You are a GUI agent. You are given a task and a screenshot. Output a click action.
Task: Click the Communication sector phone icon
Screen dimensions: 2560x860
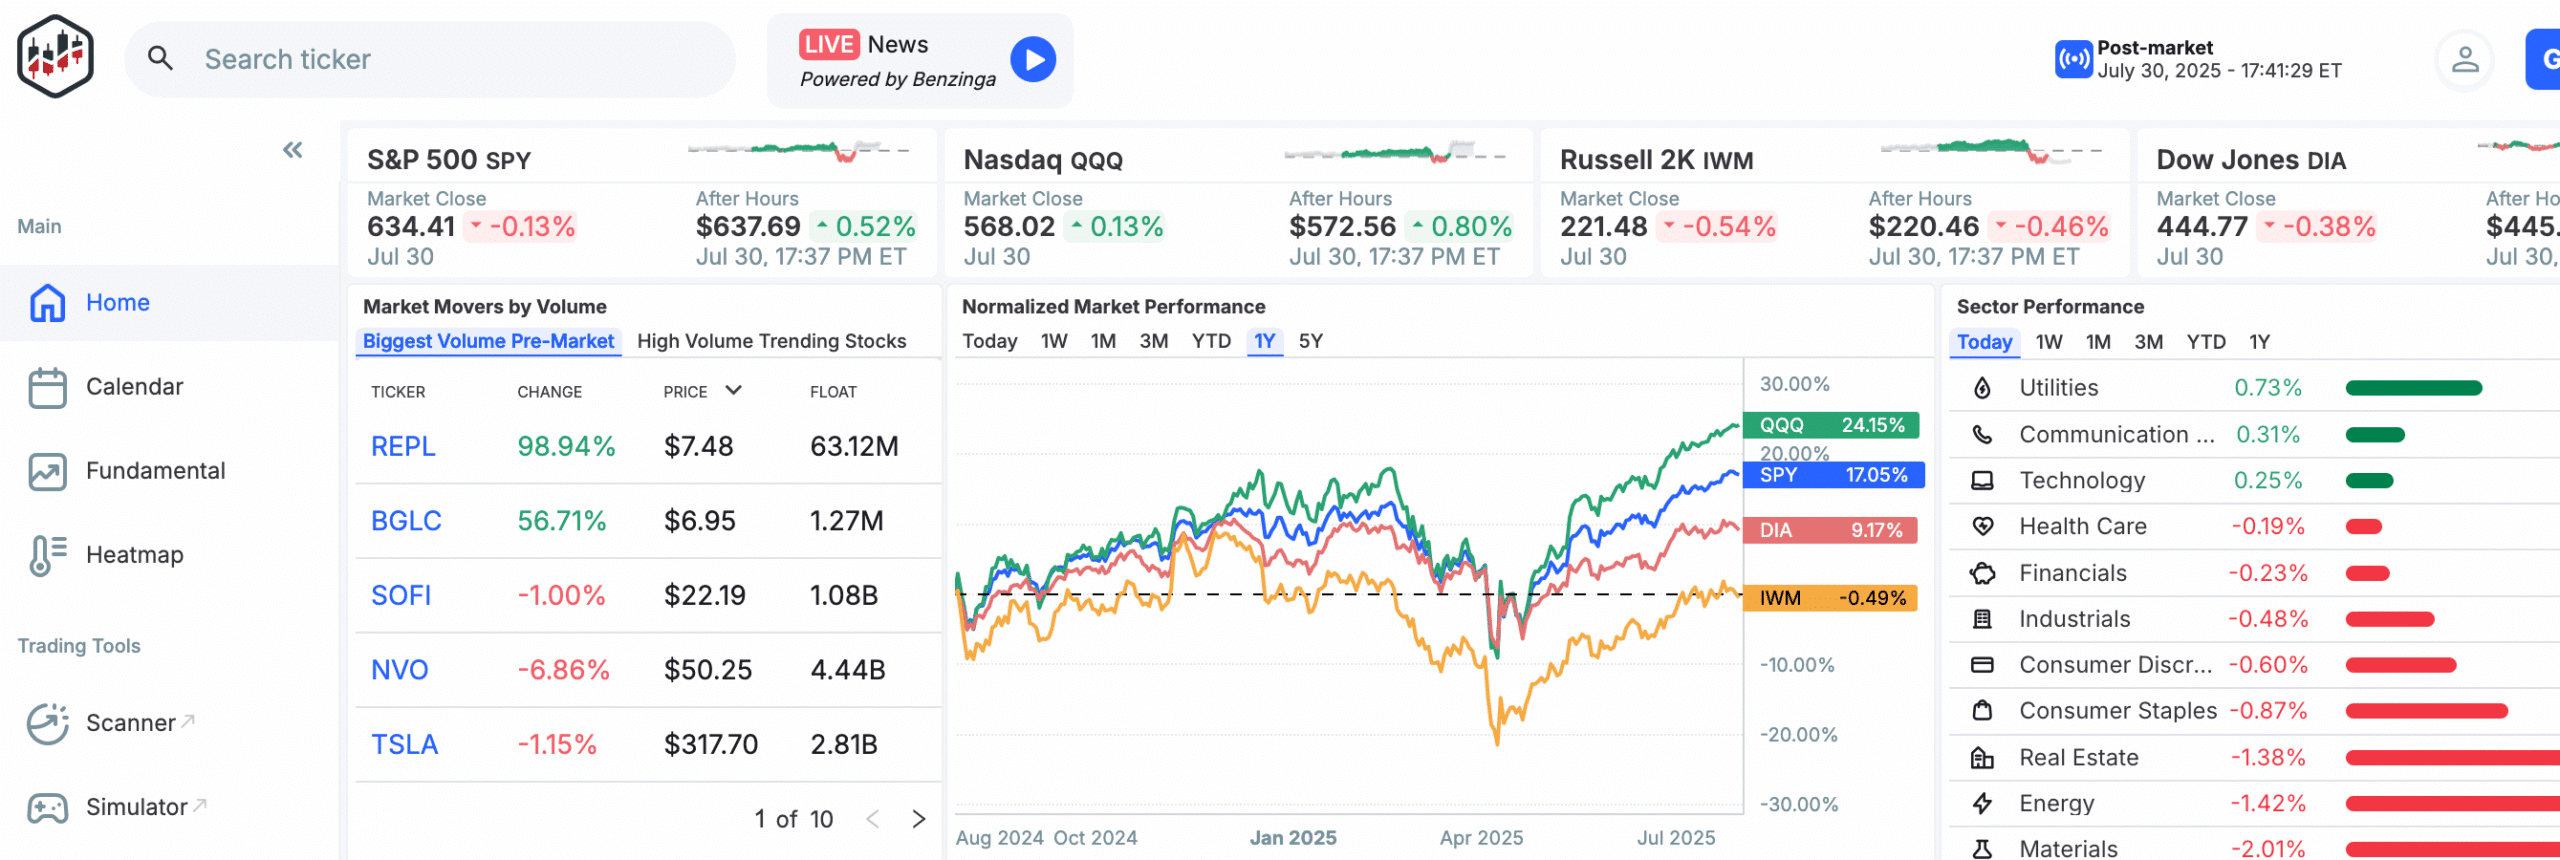[1982, 435]
